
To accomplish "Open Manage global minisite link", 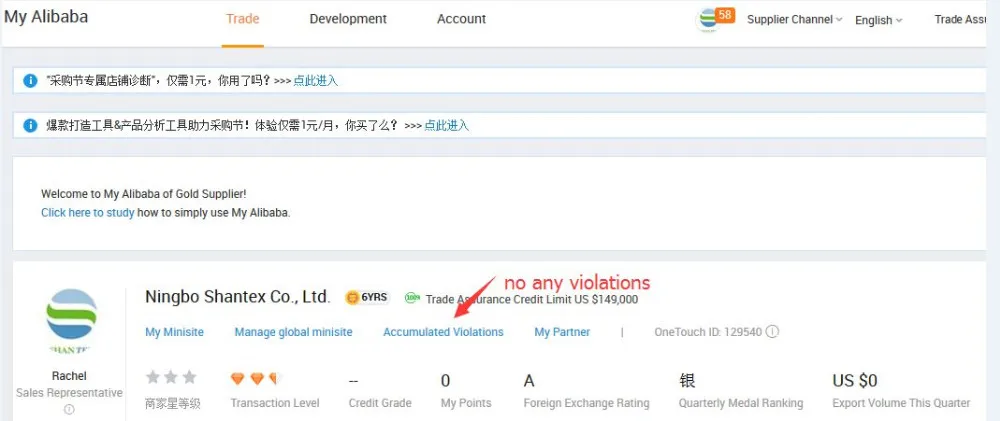I will 293,332.
